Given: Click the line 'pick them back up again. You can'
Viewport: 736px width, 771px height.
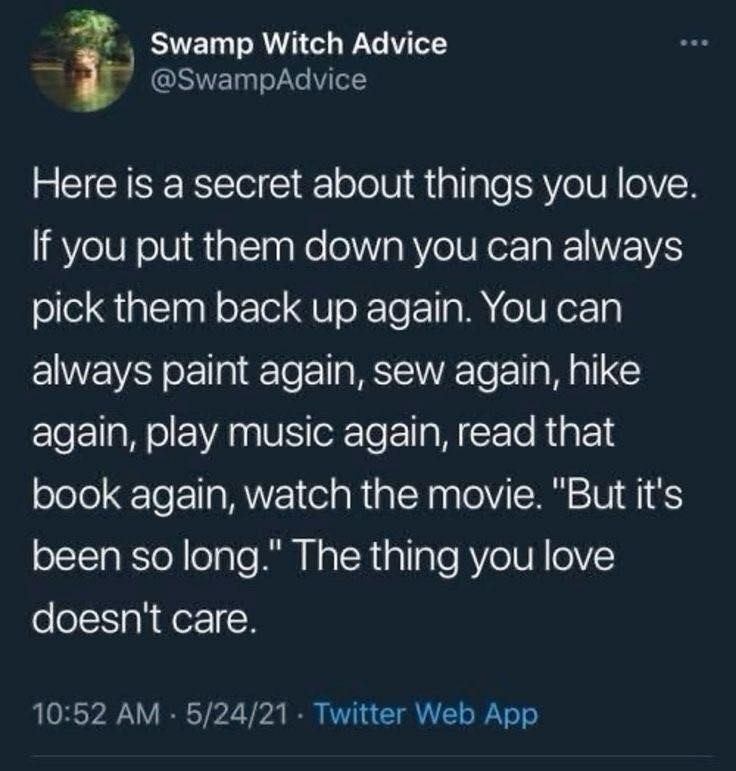Looking at the screenshot, I should (327, 309).
